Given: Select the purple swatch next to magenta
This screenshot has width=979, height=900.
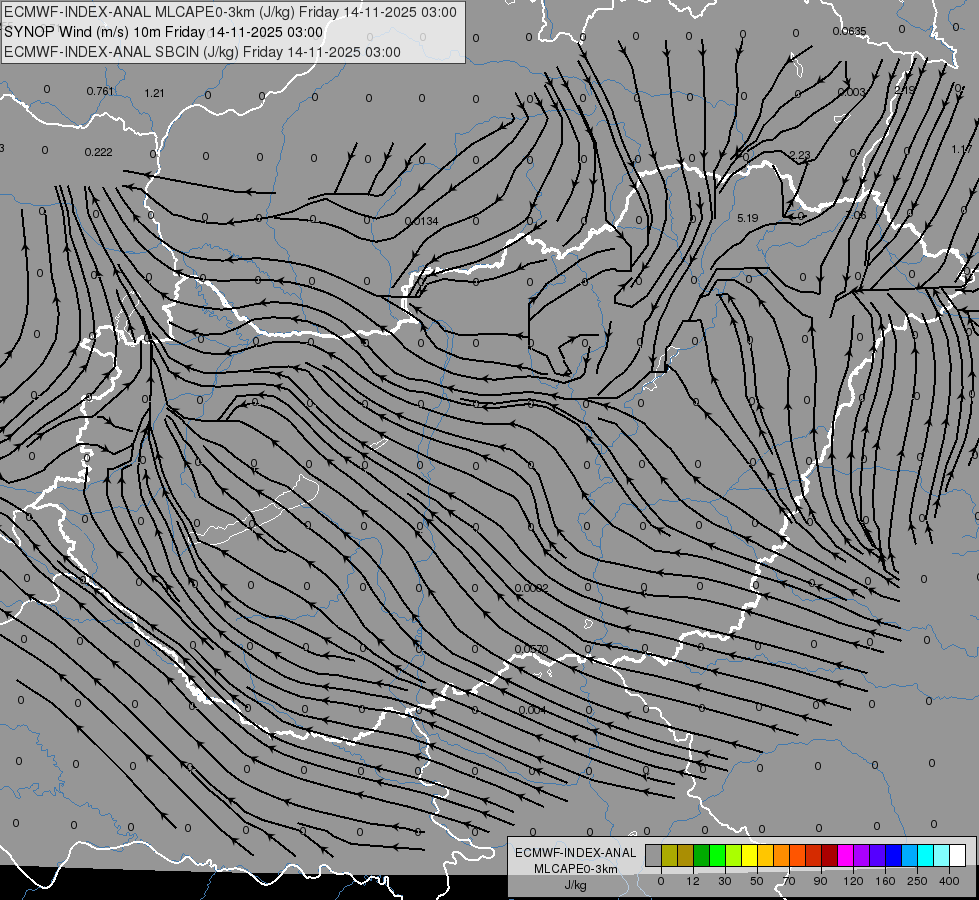Looking at the screenshot, I should tap(862, 856).
